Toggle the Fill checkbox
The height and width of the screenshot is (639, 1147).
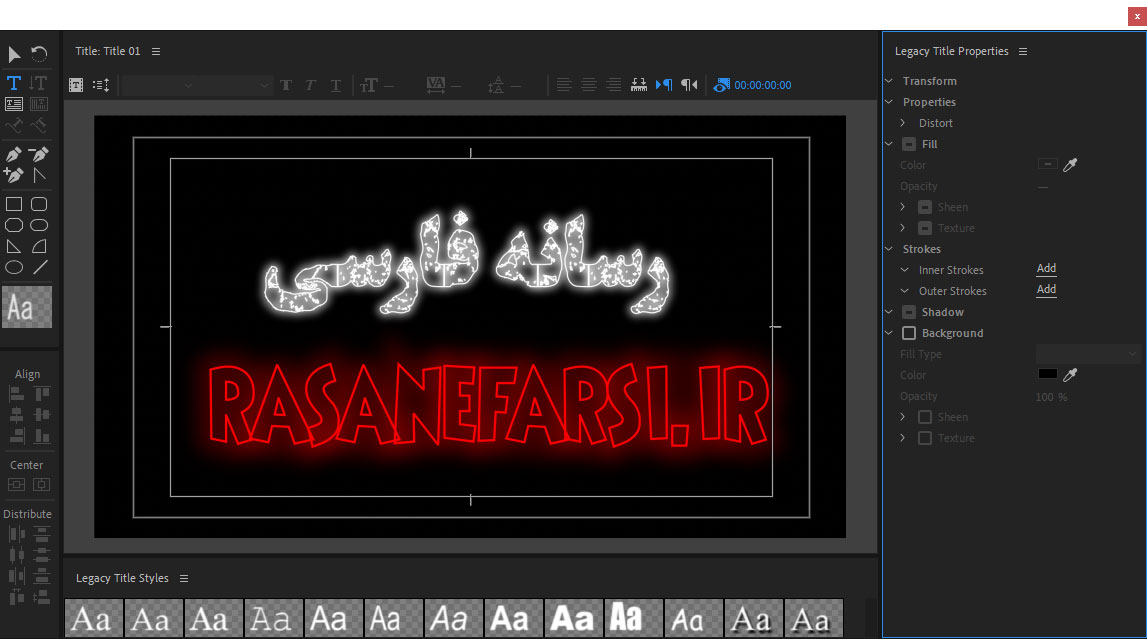(909, 144)
